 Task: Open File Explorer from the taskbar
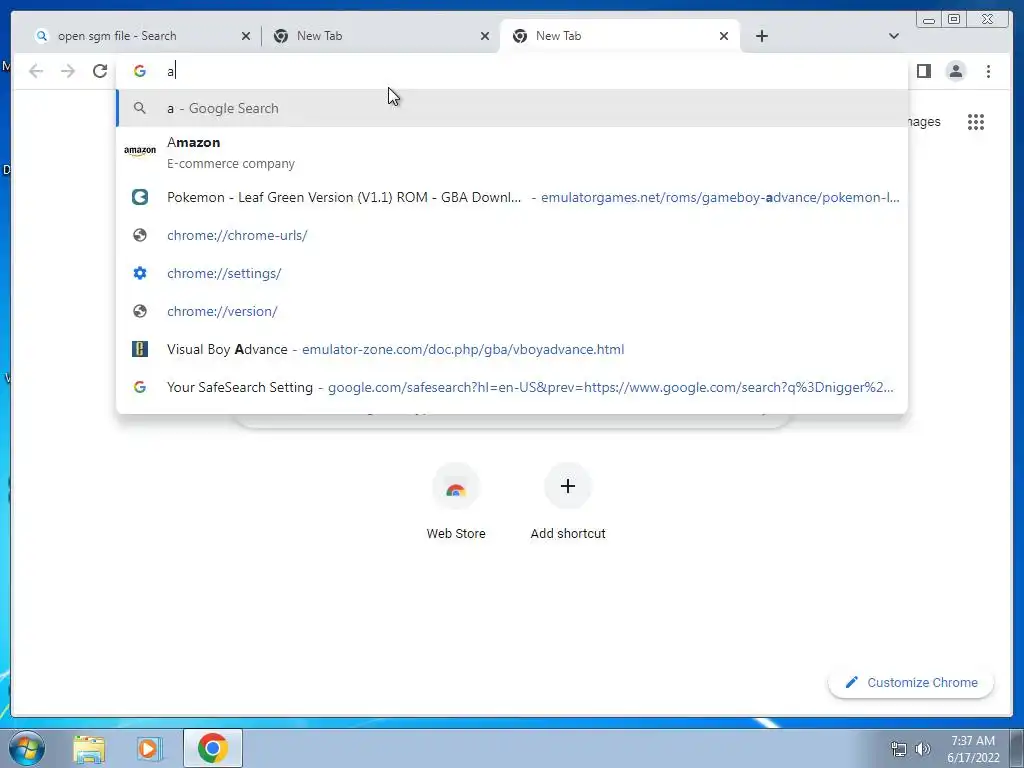click(x=89, y=749)
